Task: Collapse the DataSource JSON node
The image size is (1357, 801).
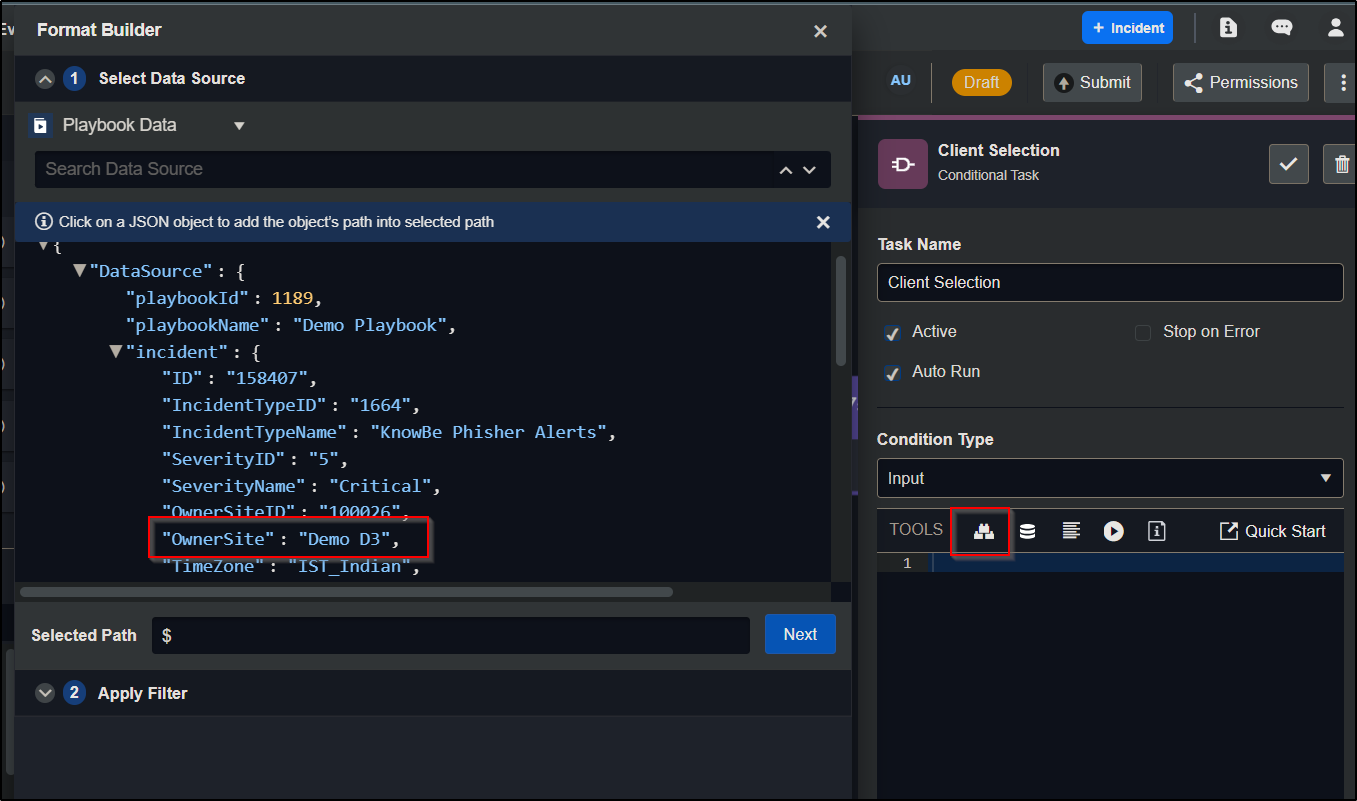Action: tap(80, 271)
